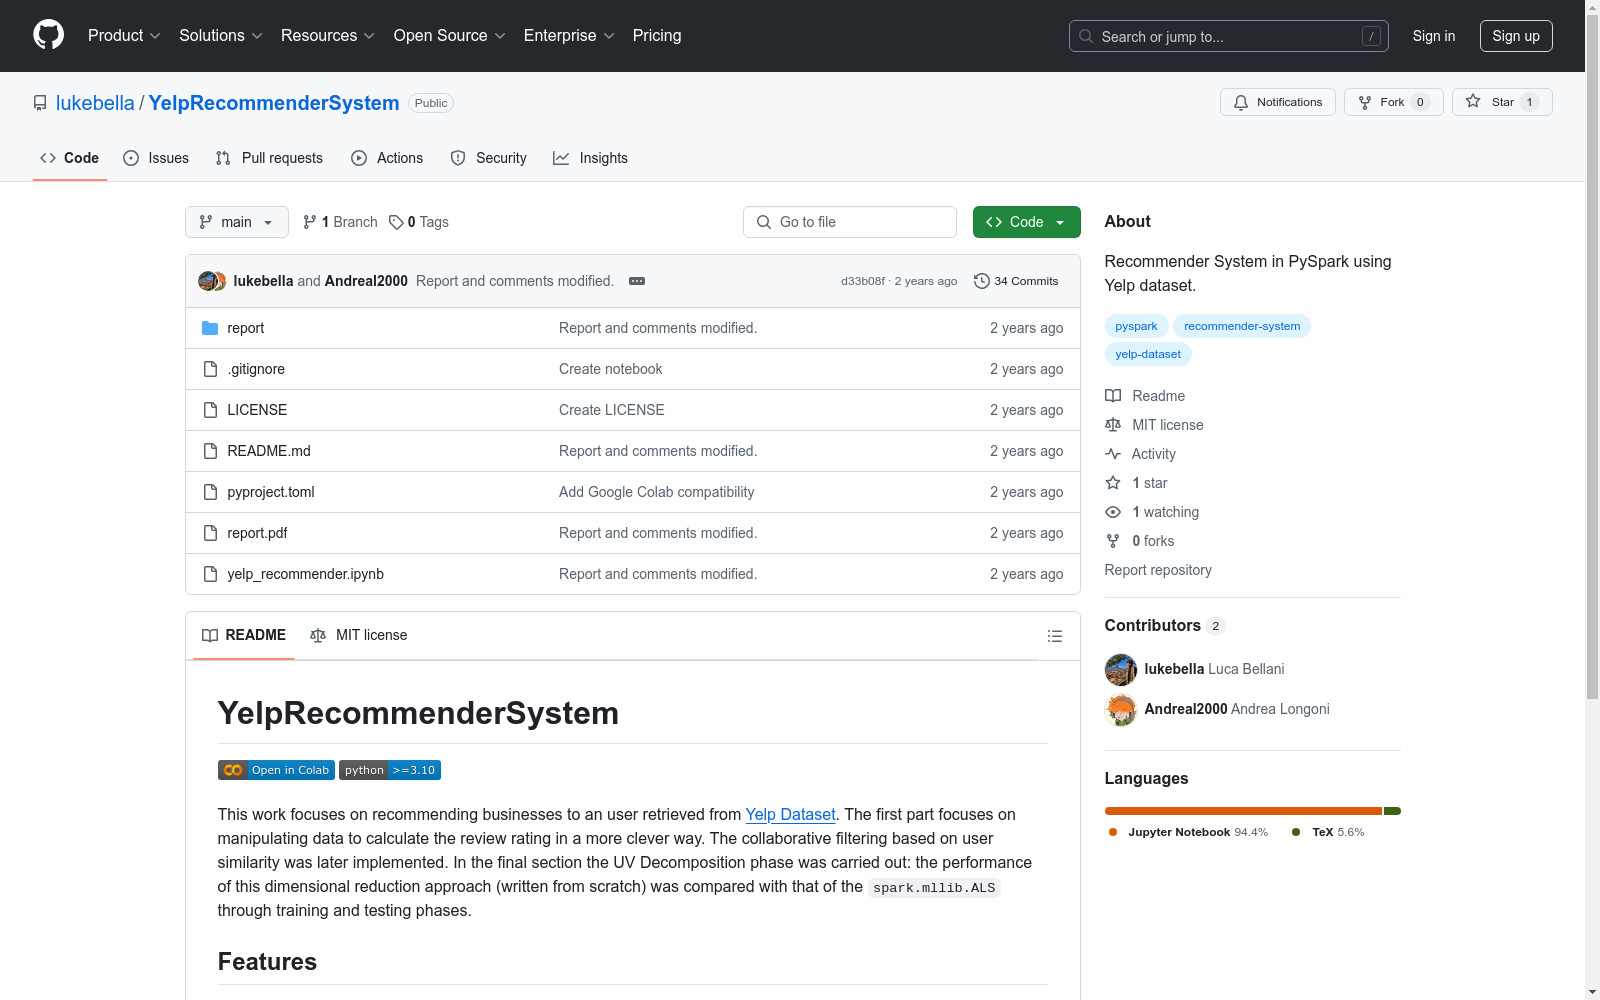Image resolution: width=1600 pixels, height=1000 pixels.
Task: Expand the Product menu
Action: point(124,35)
